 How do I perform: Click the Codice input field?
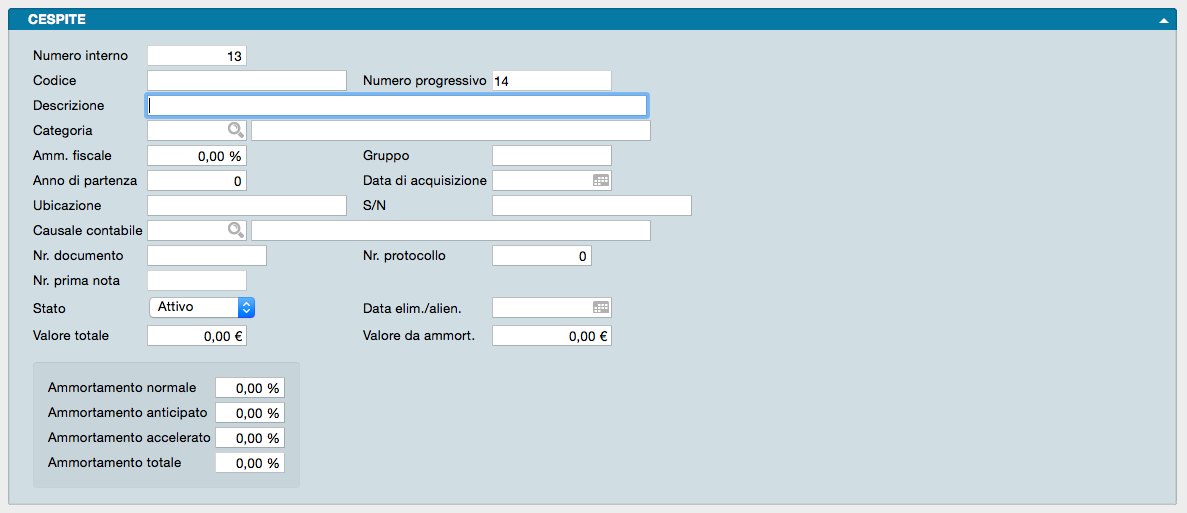tap(246, 81)
